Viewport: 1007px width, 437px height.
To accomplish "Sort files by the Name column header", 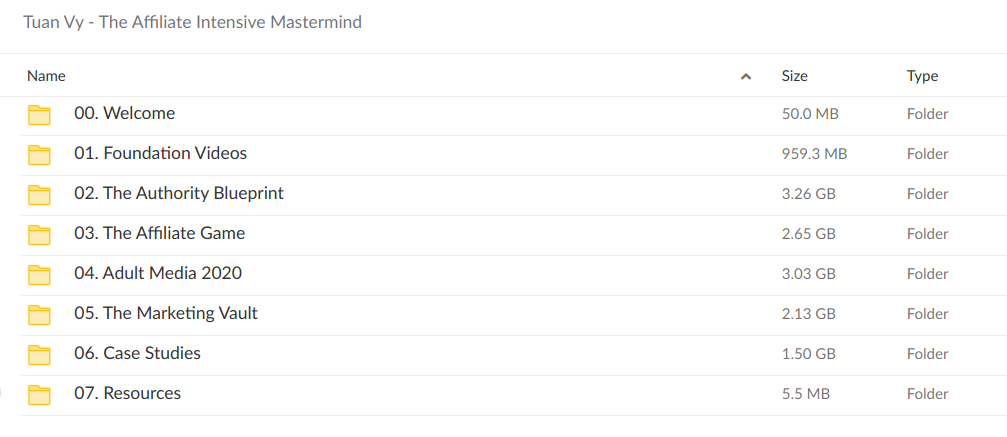I will pos(46,76).
